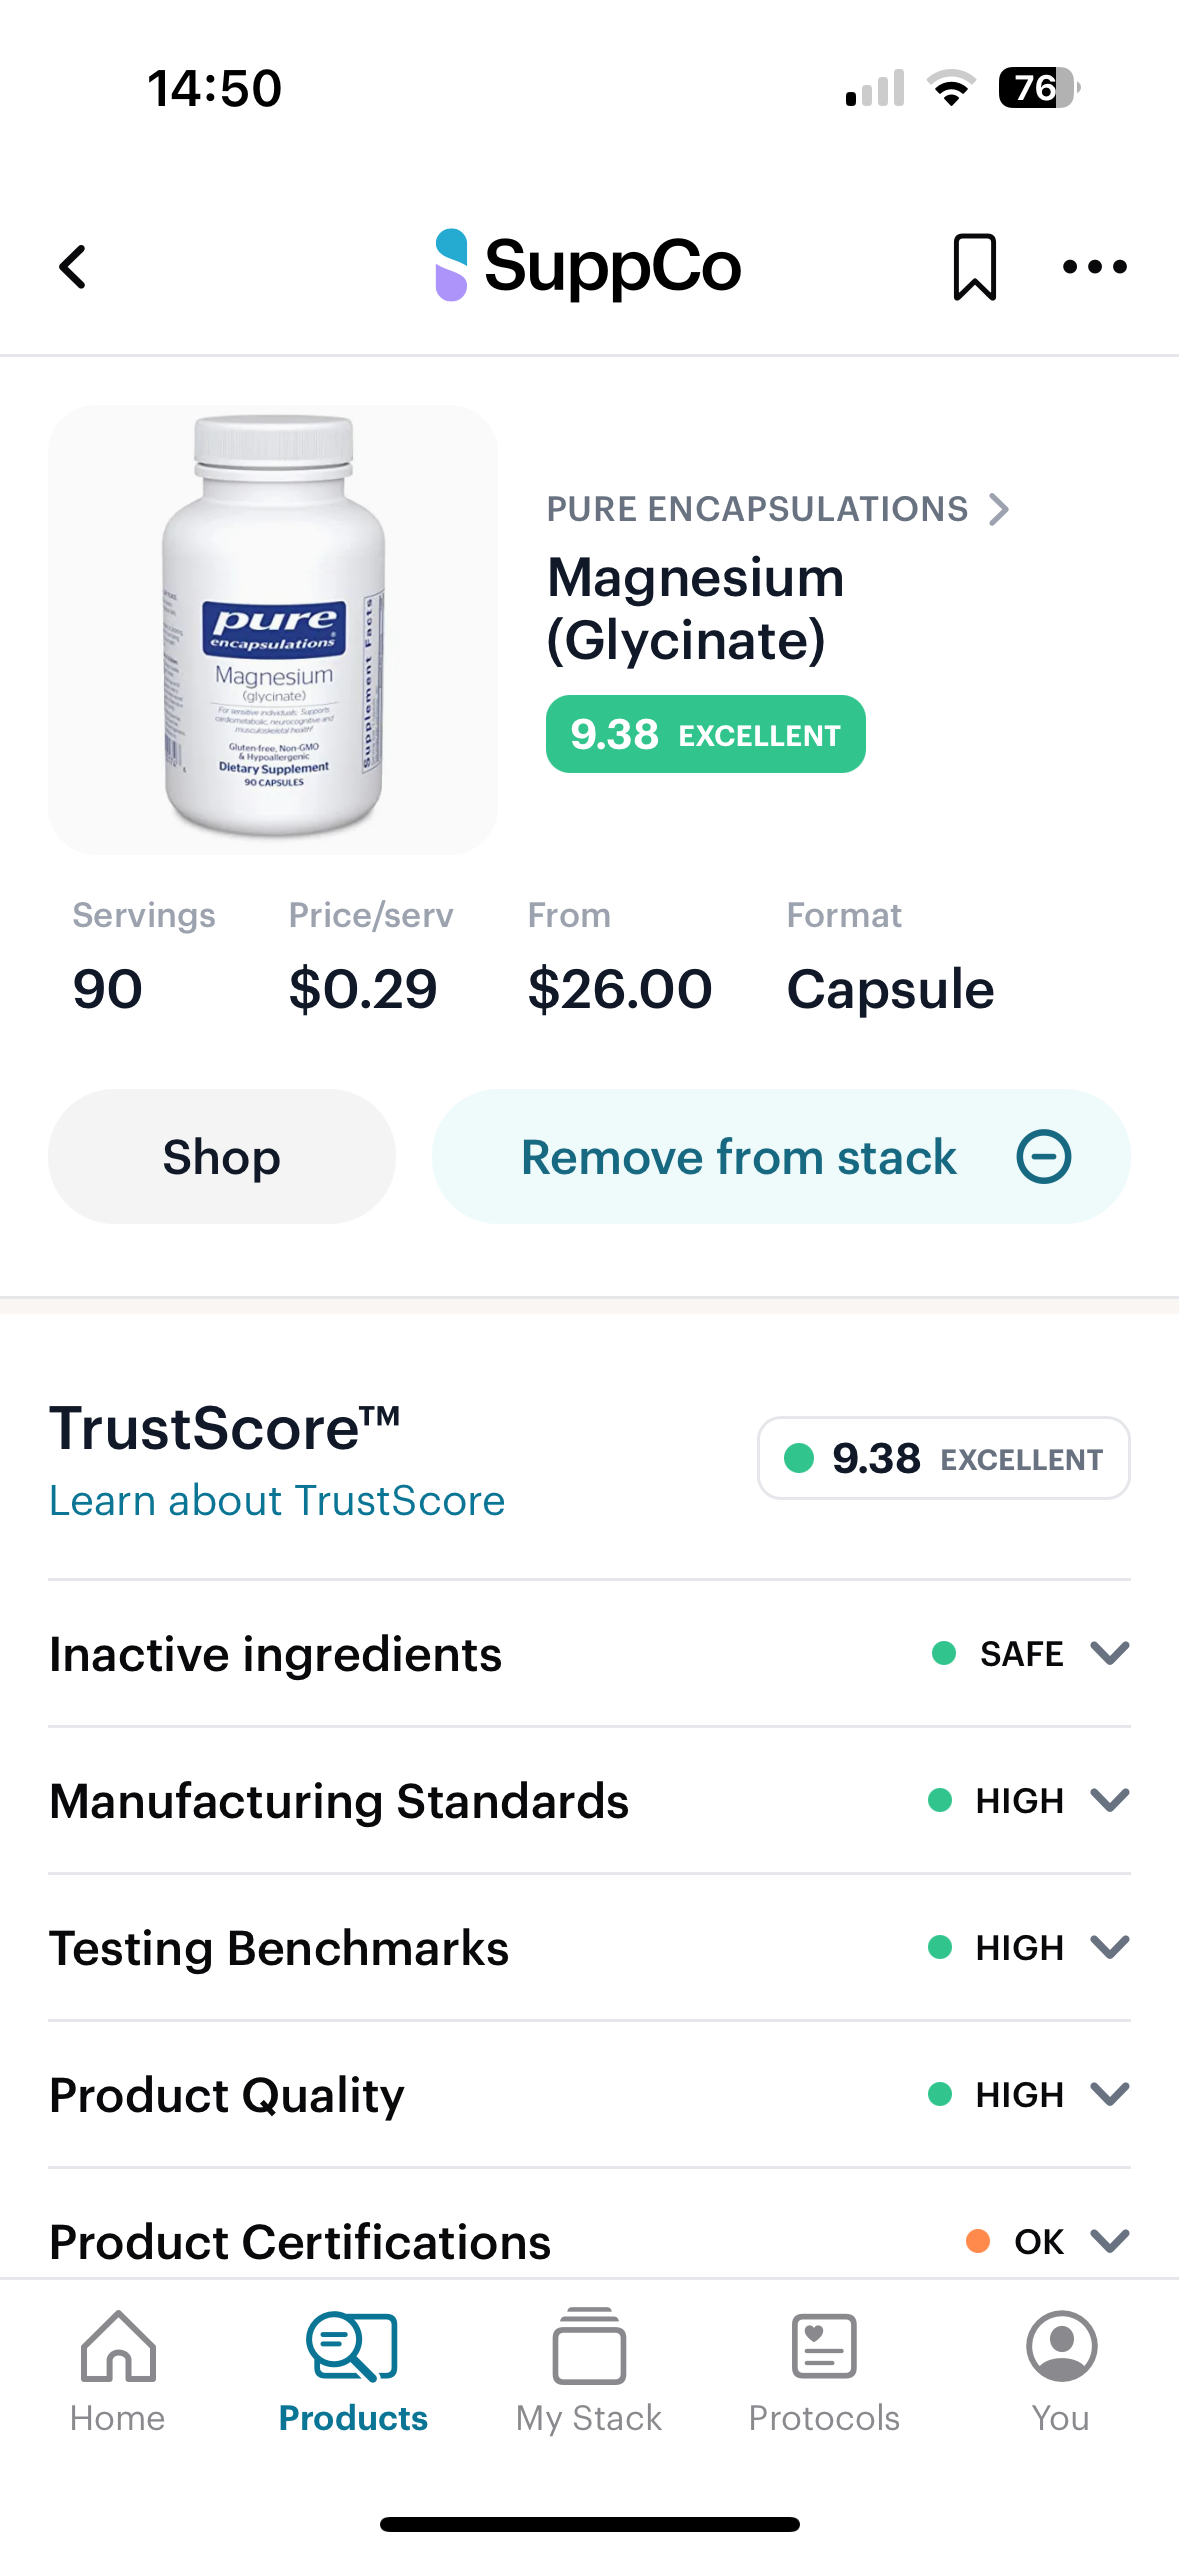The width and height of the screenshot is (1179, 2556).
Task: Open the Pure Encapsulations brand page
Action: click(777, 509)
